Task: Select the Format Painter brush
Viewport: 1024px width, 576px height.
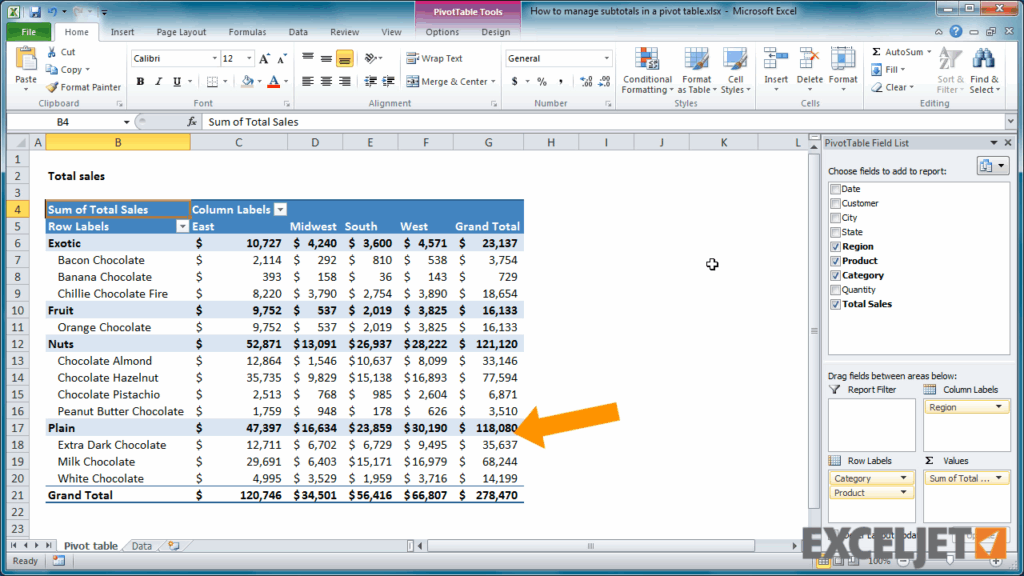Action: [52, 87]
